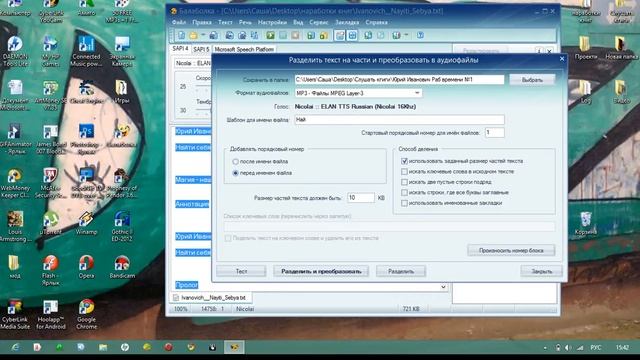This screenshot has height=360, width=640.
Task: Select 'перед именем файла' radio option
Action: [236, 173]
